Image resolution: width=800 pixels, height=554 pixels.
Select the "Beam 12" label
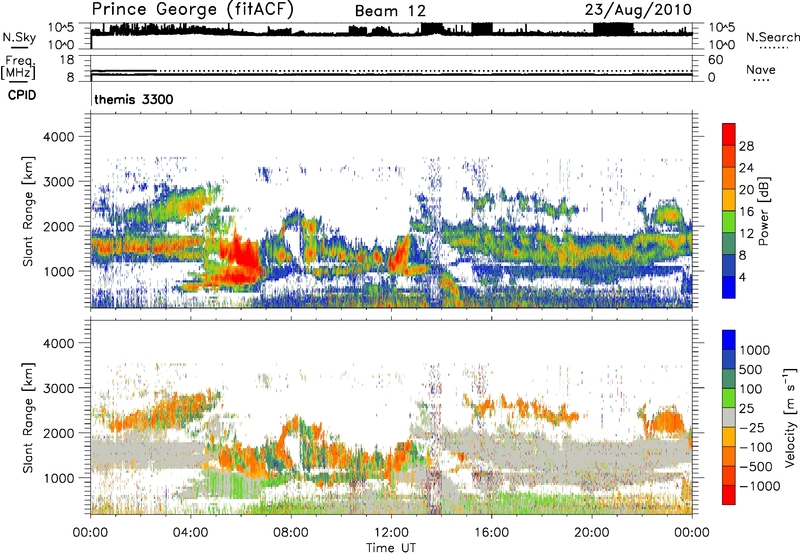pyautogui.click(x=390, y=11)
